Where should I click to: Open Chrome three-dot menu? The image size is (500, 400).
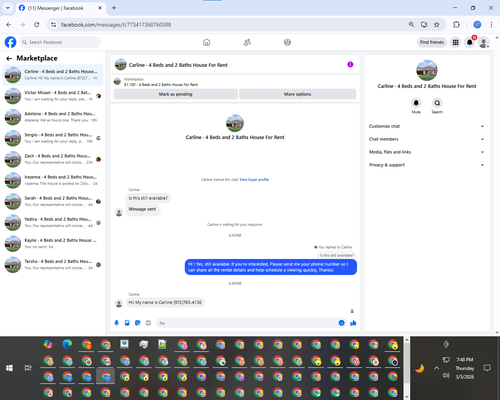point(491,24)
